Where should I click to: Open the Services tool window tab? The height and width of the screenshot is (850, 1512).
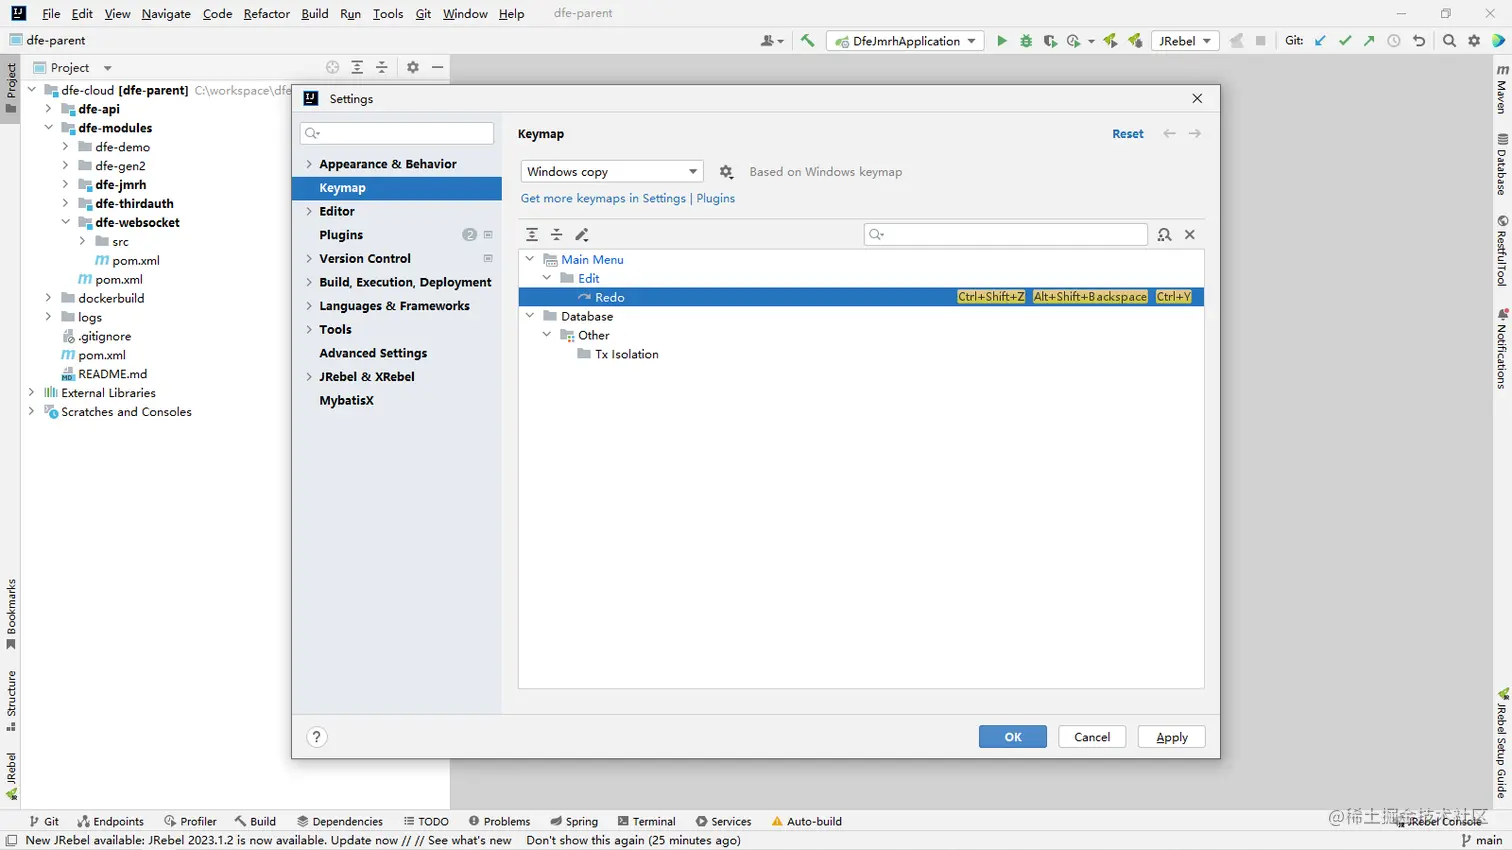723,821
